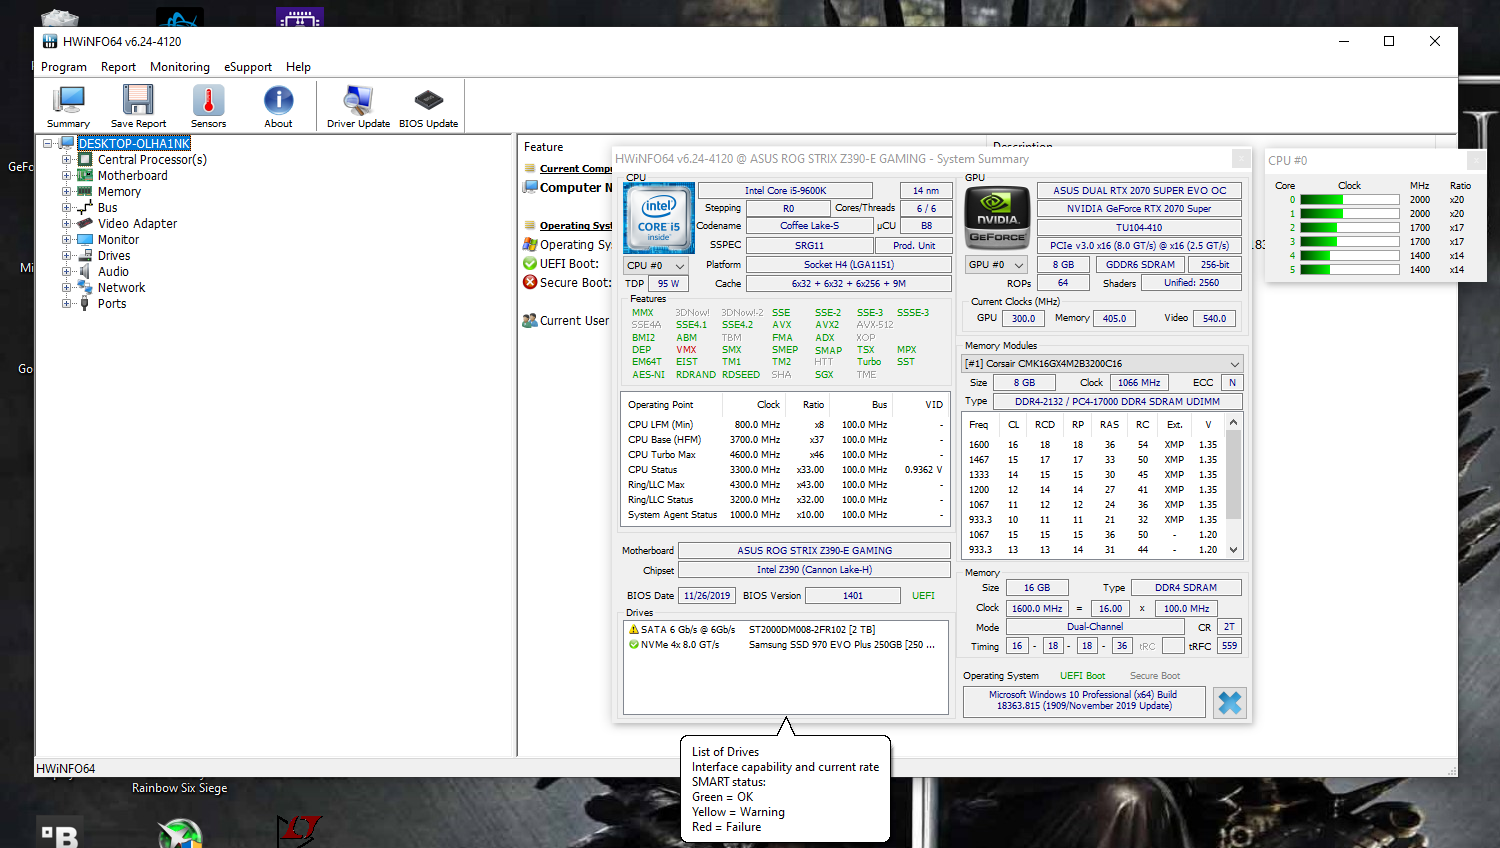The image size is (1500, 848).
Task: Click the Samsung SSD 970 EVO Plus entry
Action: click(x=841, y=645)
